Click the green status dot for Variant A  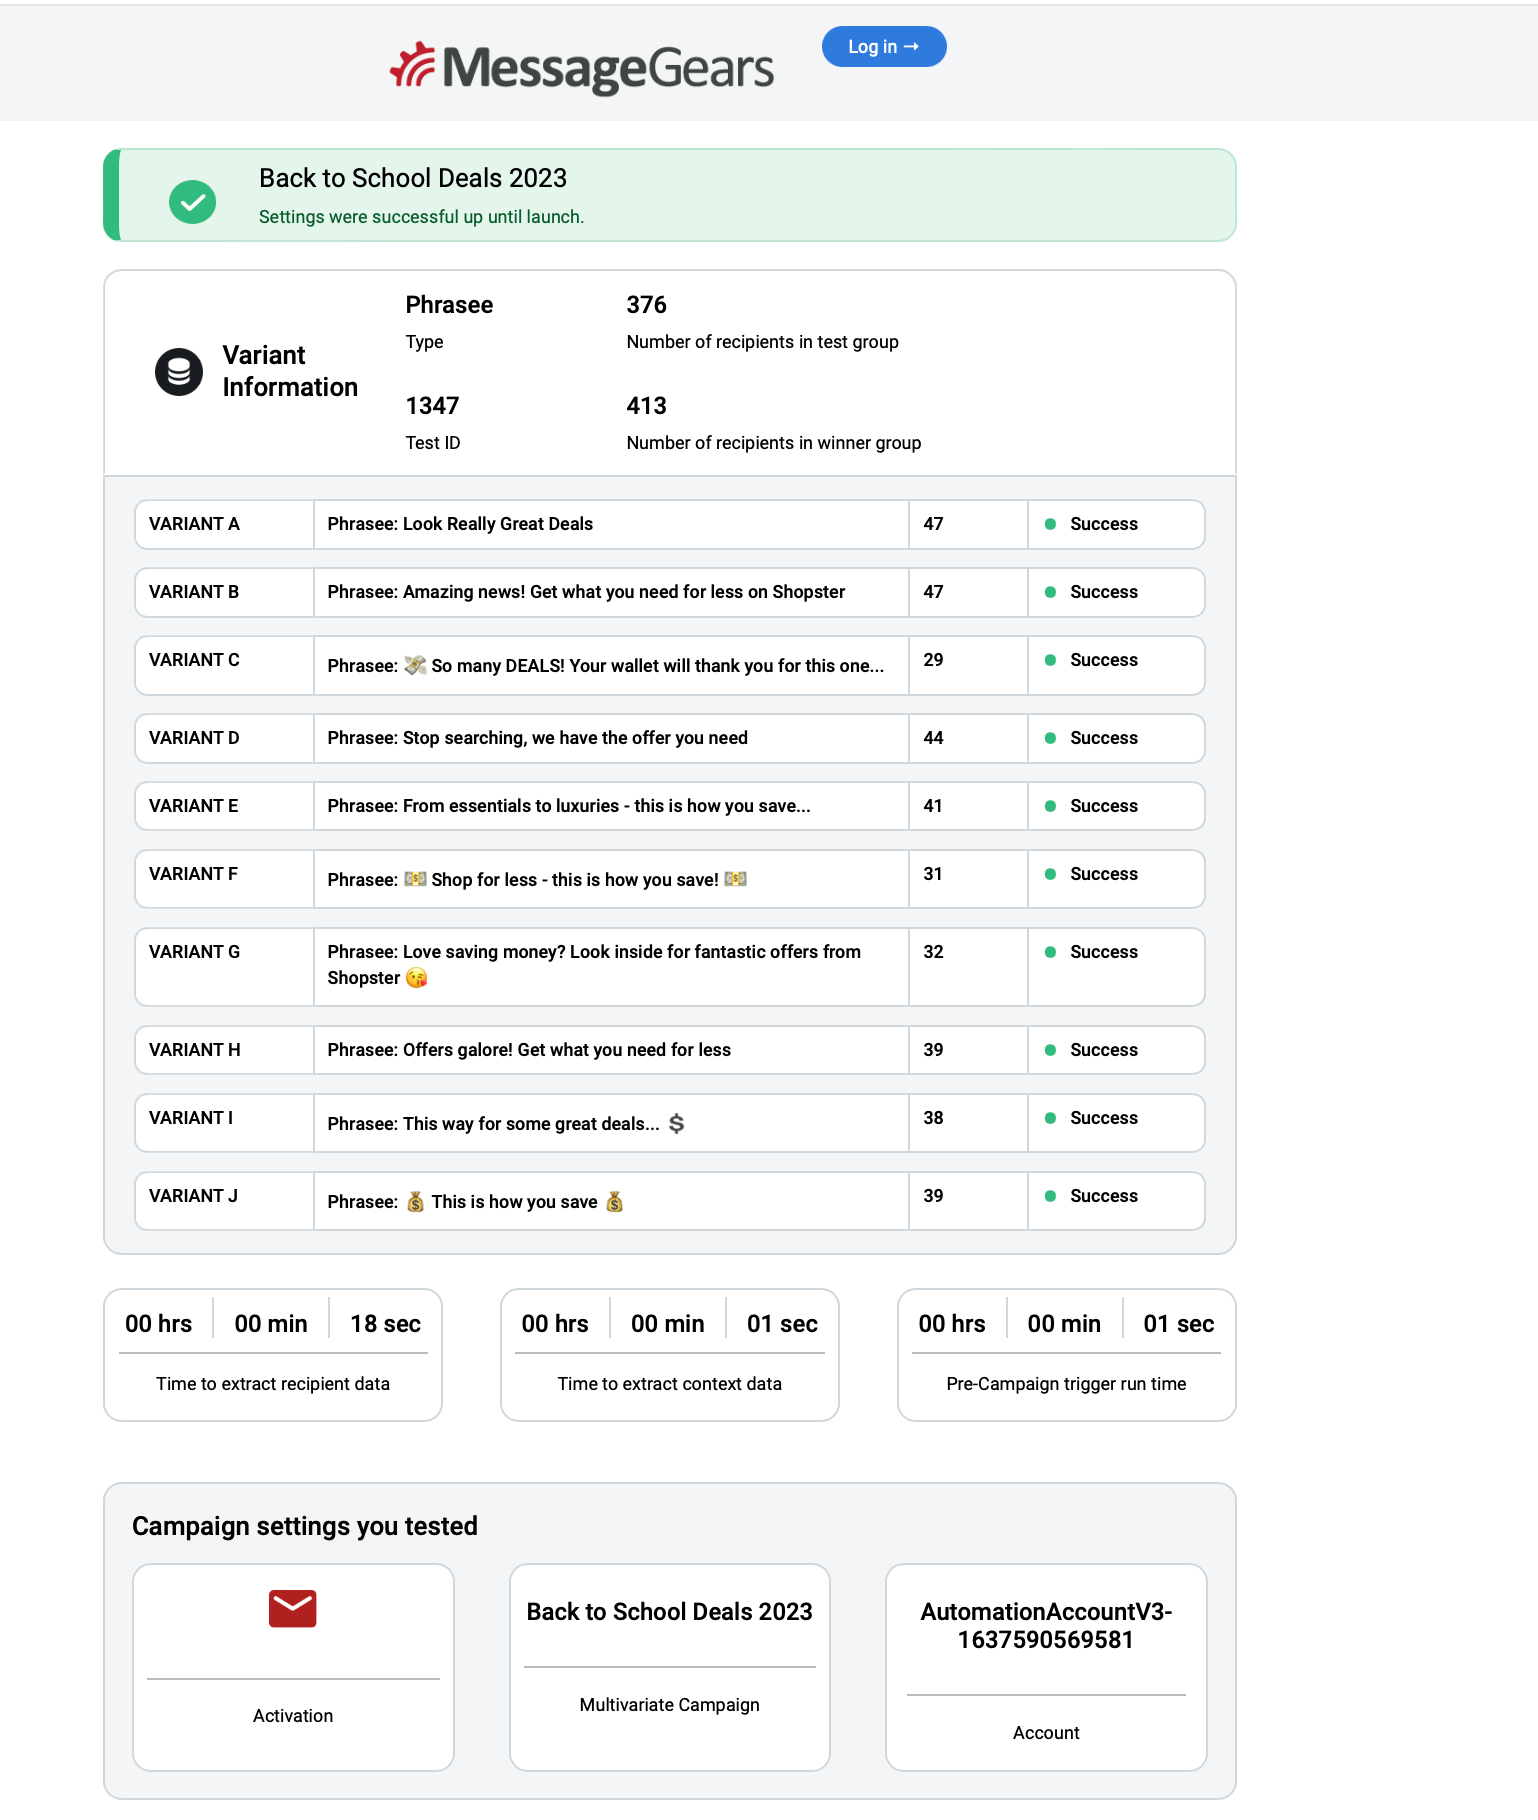click(1050, 524)
